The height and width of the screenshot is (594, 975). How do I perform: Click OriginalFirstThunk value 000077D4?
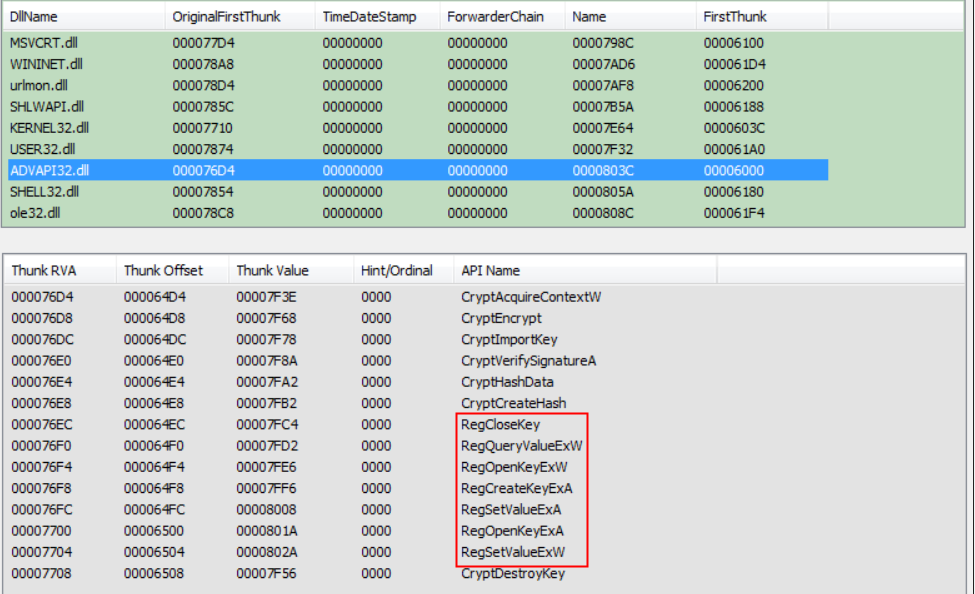203,43
